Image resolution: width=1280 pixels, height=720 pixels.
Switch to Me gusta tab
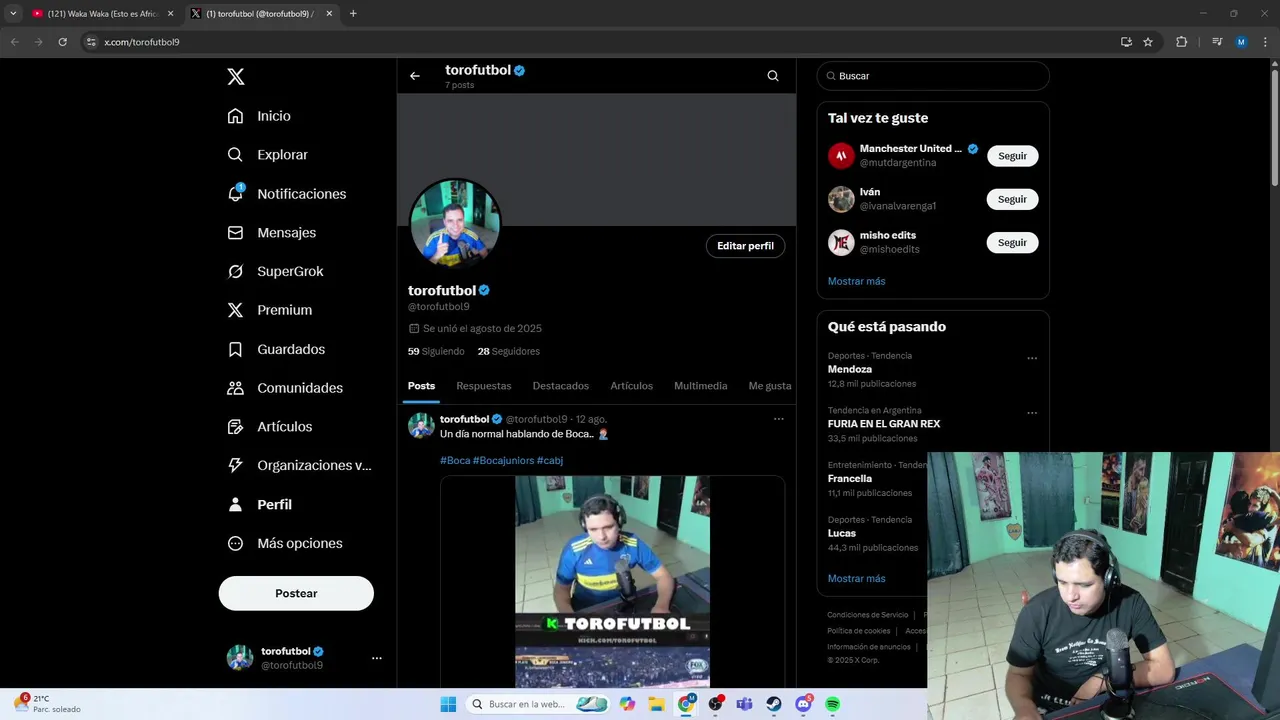coord(770,386)
